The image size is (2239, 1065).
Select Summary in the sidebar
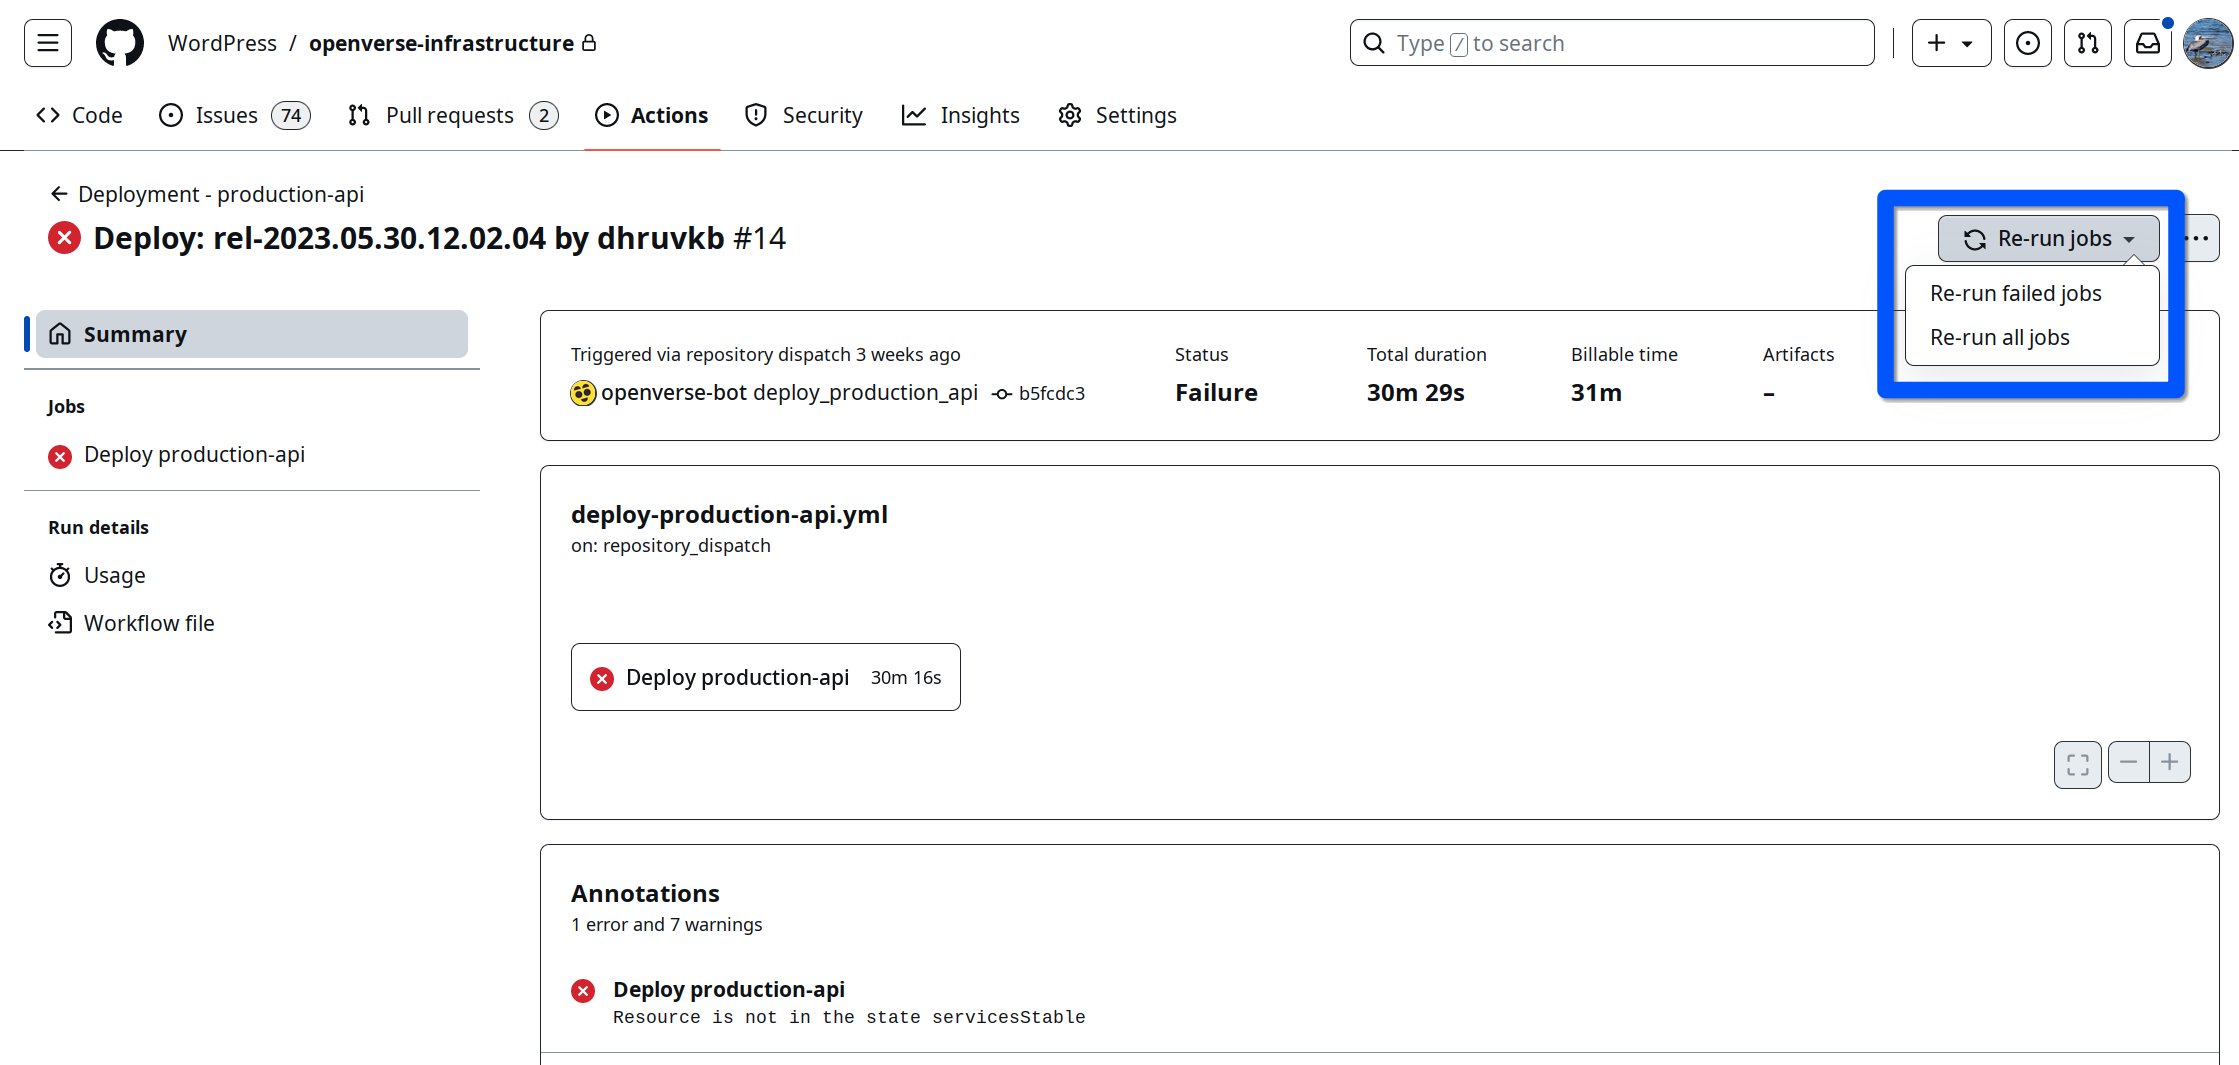(252, 334)
